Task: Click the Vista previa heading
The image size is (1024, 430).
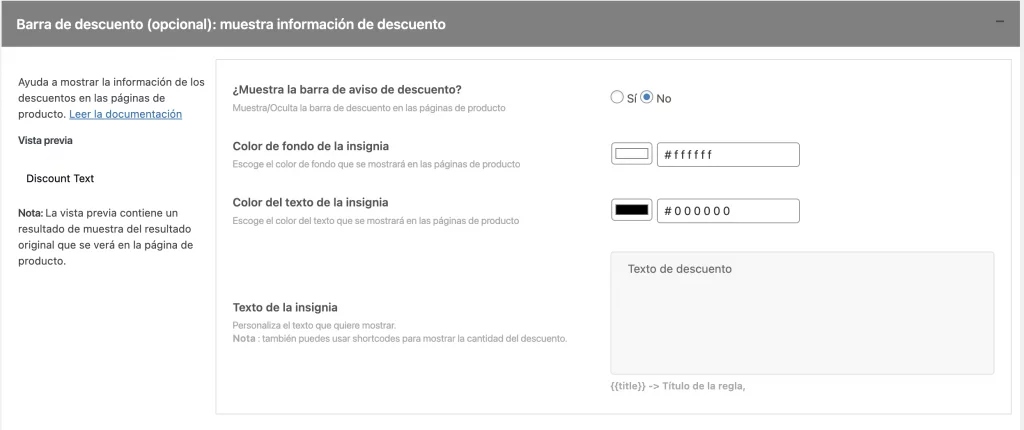Action: coord(44,141)
